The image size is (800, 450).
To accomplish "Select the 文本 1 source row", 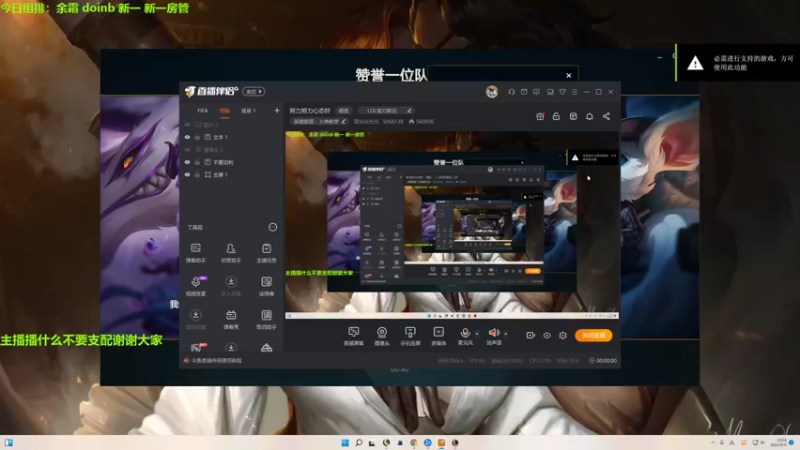I will click(232, 137).
